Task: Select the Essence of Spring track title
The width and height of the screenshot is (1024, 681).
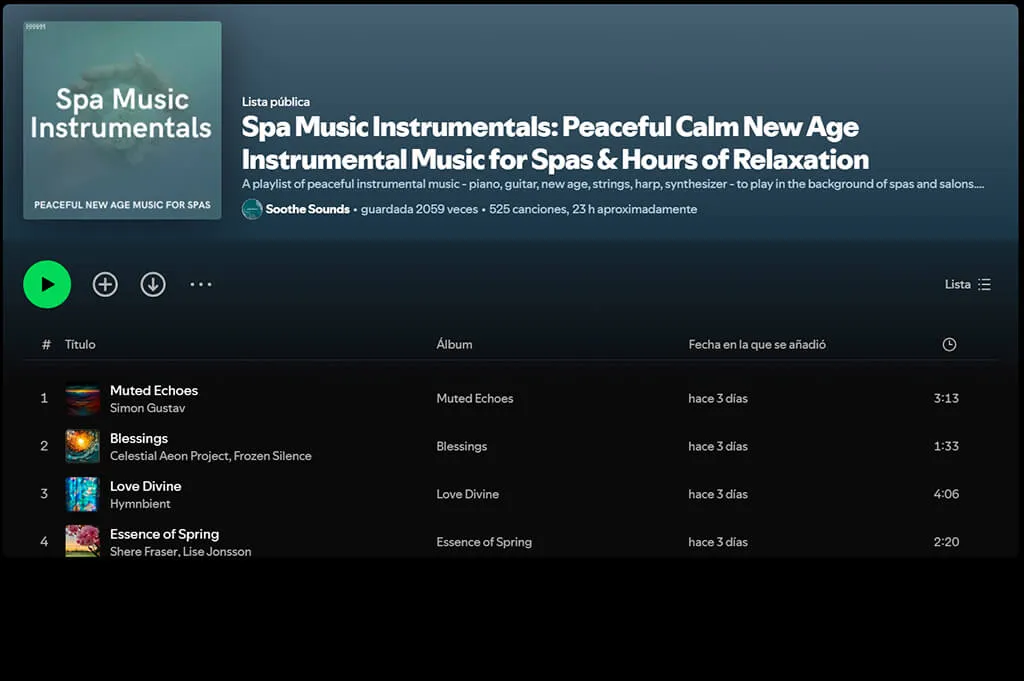Action: tap(165, 534)
